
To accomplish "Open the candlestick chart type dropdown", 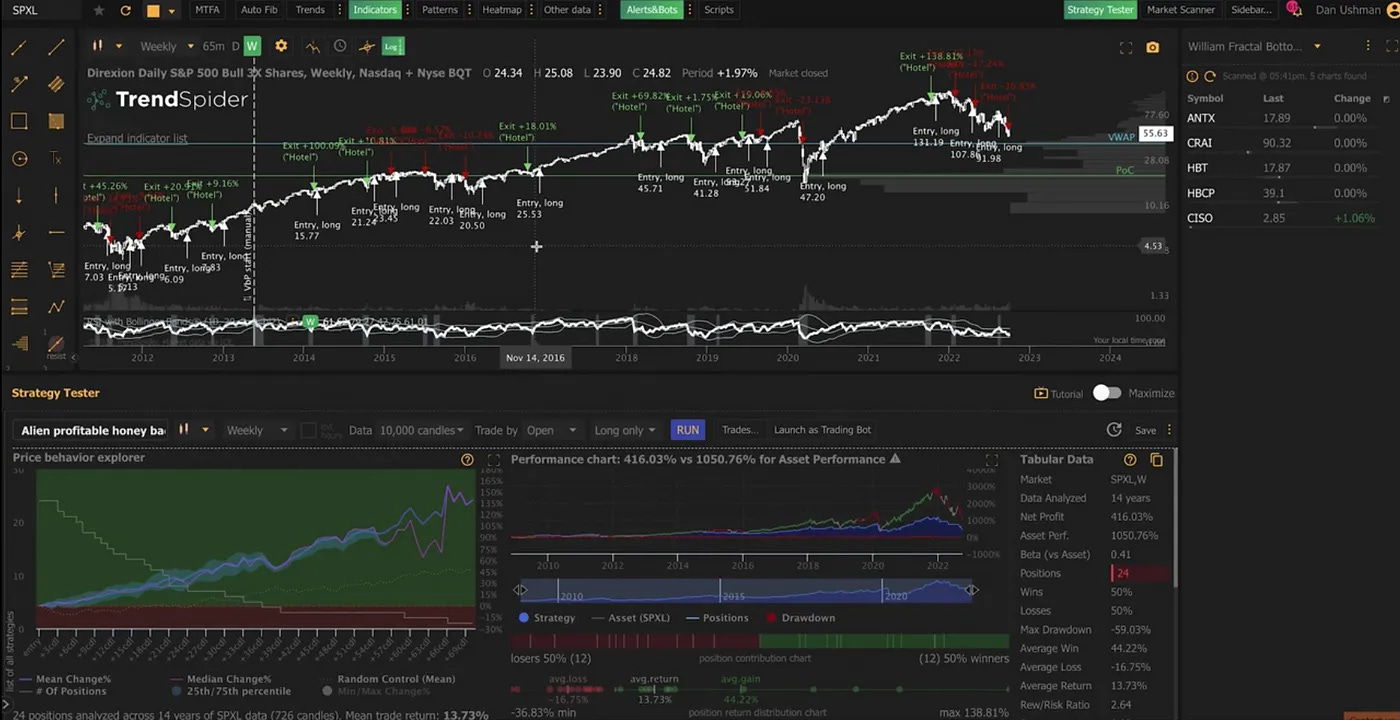I will pyautogui.click(x=108, y=46).
